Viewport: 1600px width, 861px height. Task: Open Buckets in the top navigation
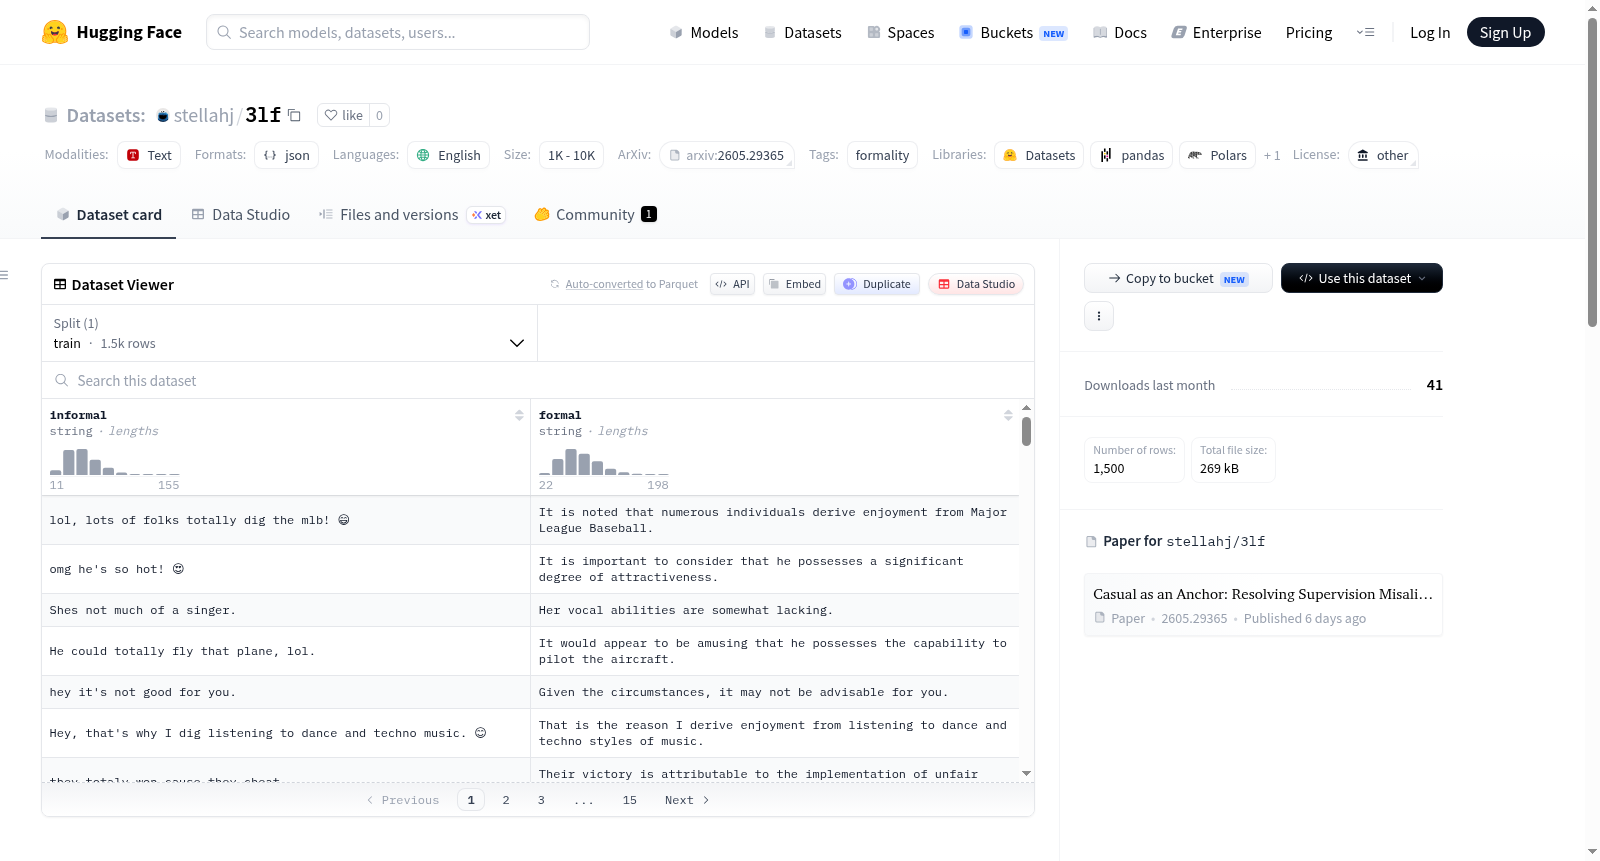(1013, 32)
